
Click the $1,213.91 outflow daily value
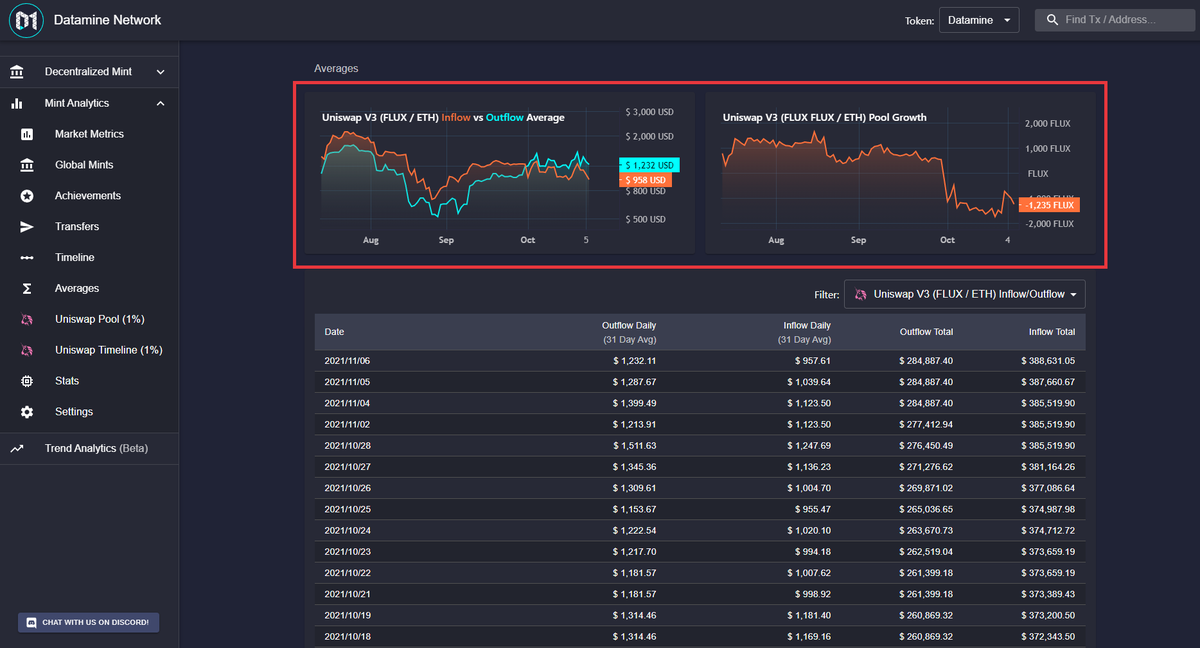click(635, 425)
